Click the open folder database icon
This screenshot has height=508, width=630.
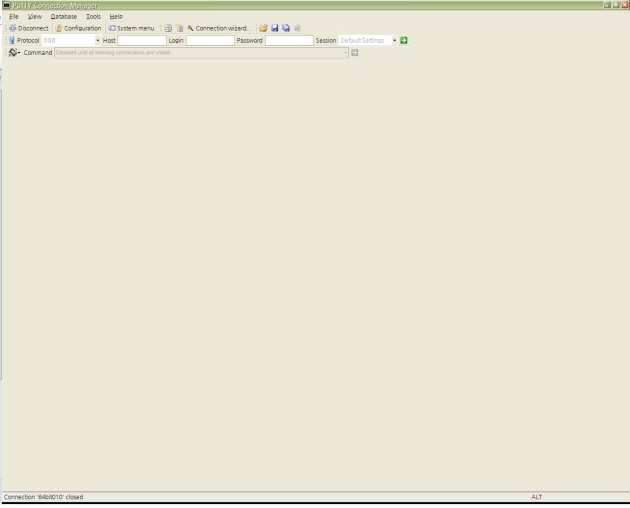click(263, 28)
